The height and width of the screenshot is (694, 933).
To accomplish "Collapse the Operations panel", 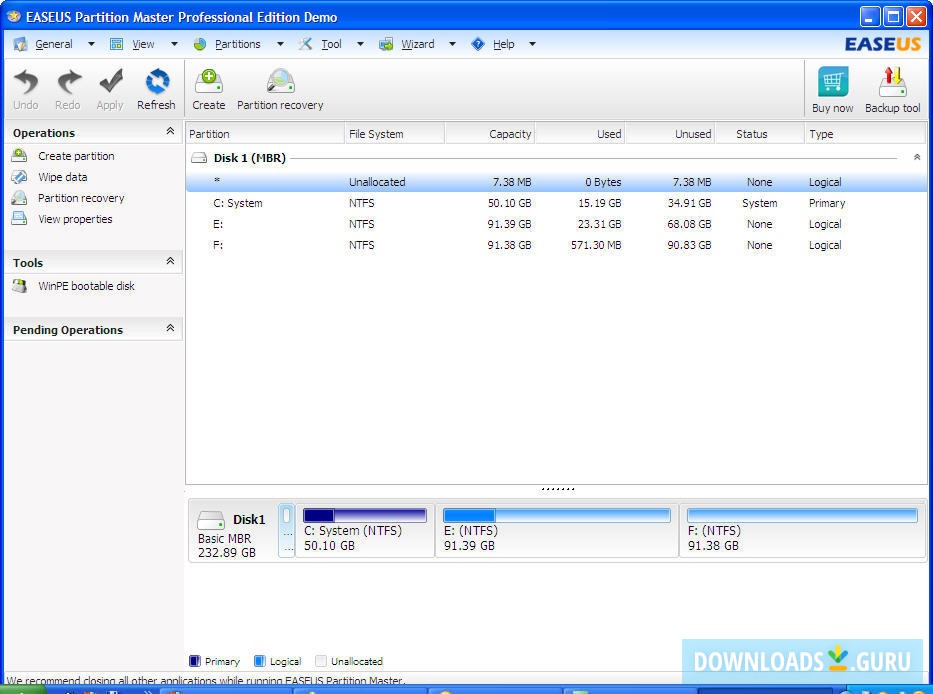I will 170,132.
